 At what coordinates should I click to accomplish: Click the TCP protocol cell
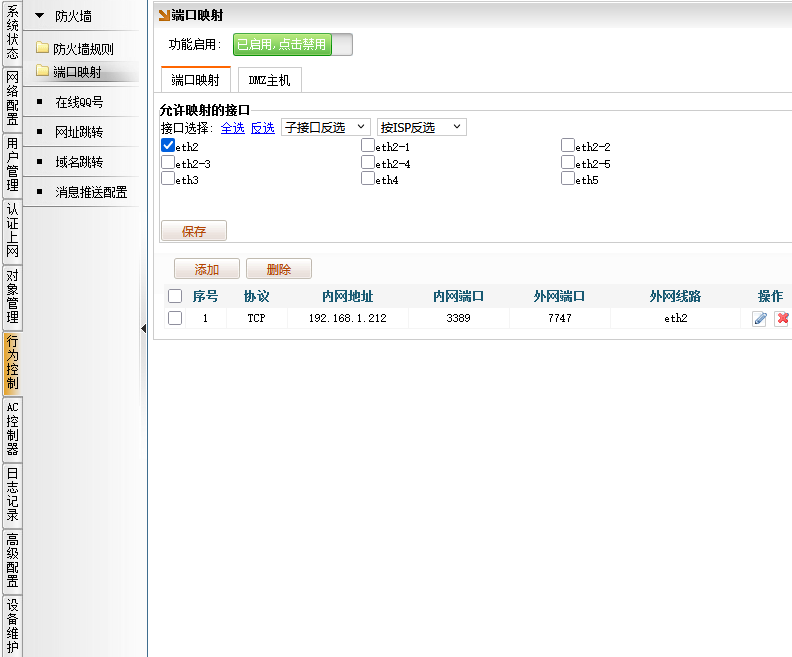[257, 318]
